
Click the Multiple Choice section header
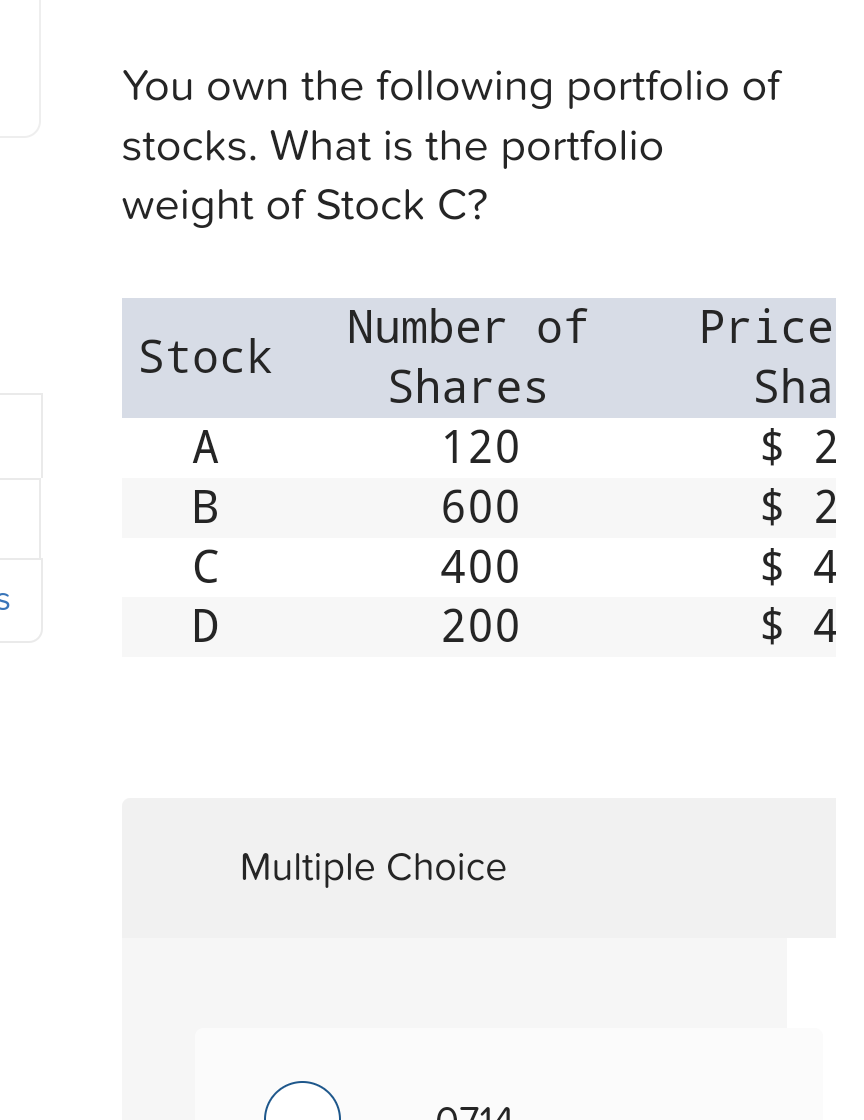(372, 866)
